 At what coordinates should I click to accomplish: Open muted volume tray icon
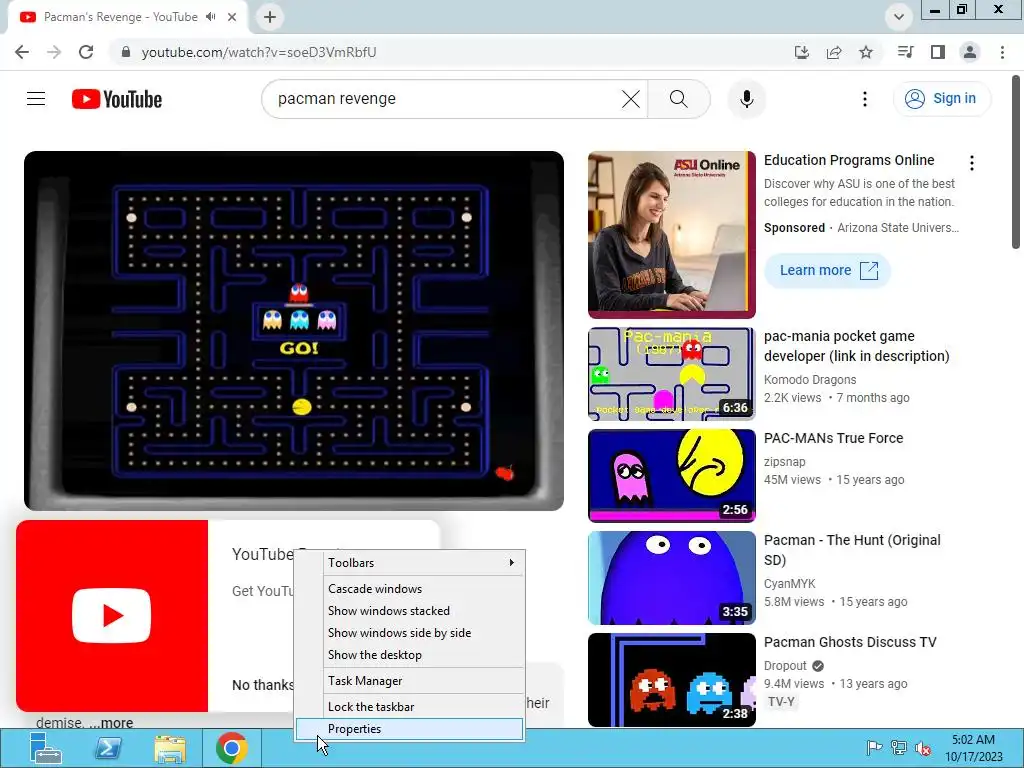[923, 748]
